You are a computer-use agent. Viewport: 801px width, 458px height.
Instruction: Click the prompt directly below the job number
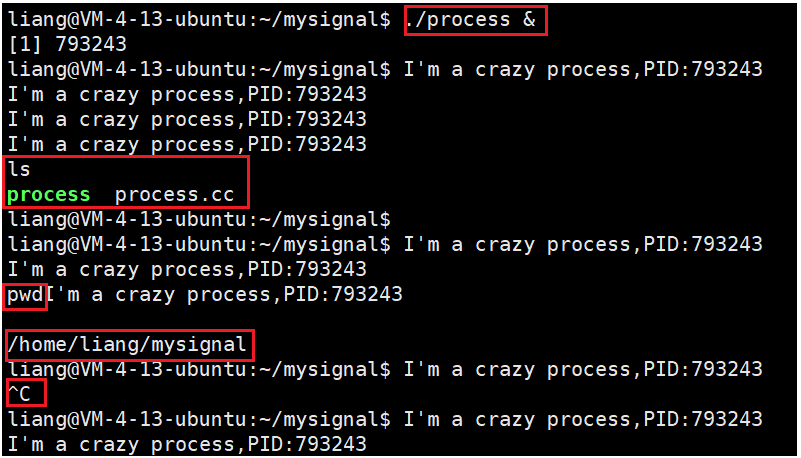coord(198,69)
